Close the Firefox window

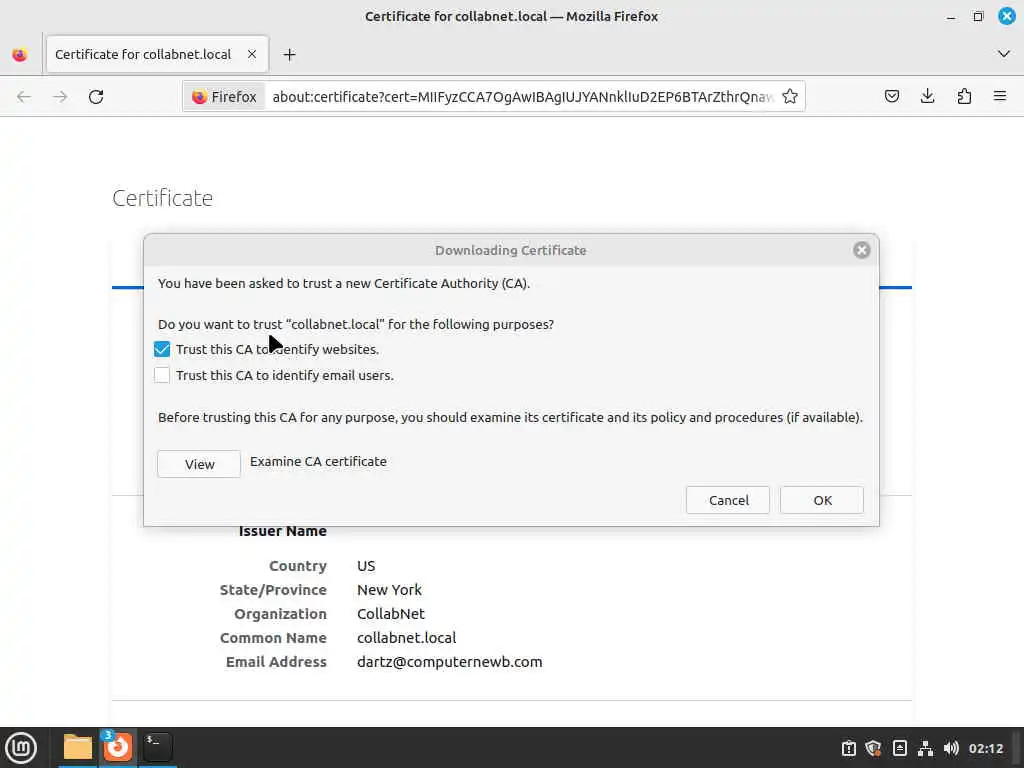1006,16
